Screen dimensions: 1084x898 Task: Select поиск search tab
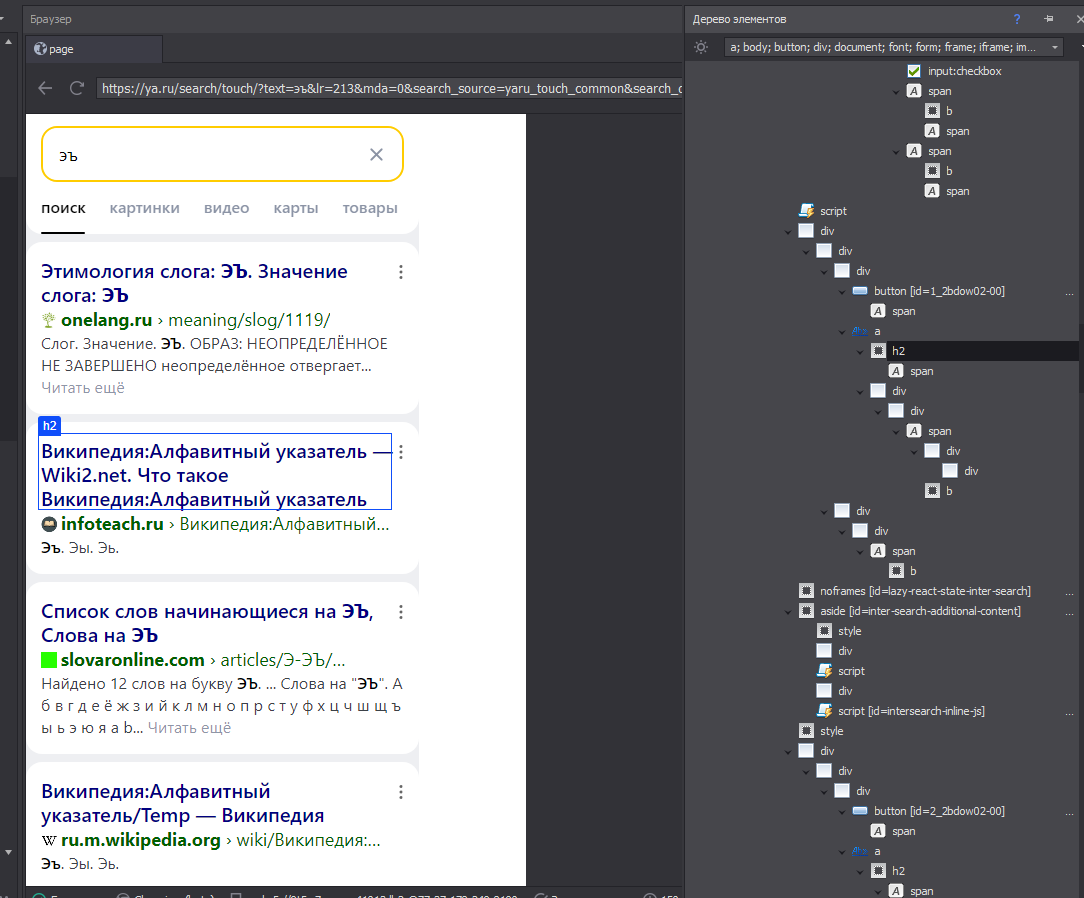(x=64, y=208)
